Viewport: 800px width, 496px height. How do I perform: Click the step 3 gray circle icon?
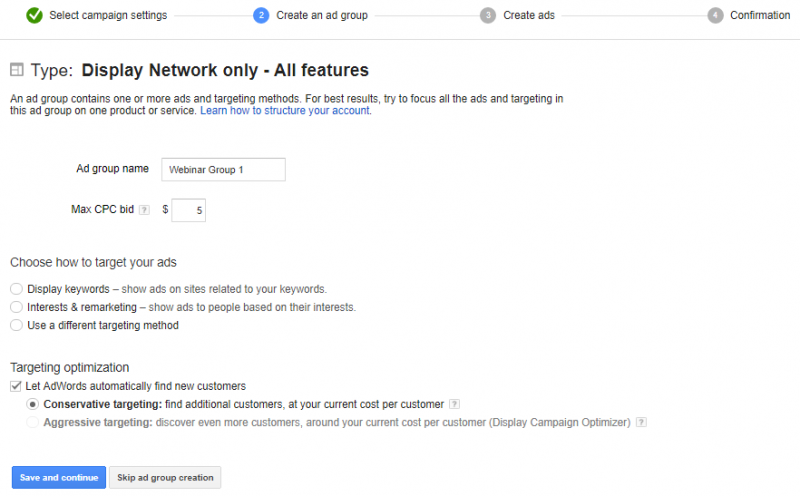pos(488,15)
